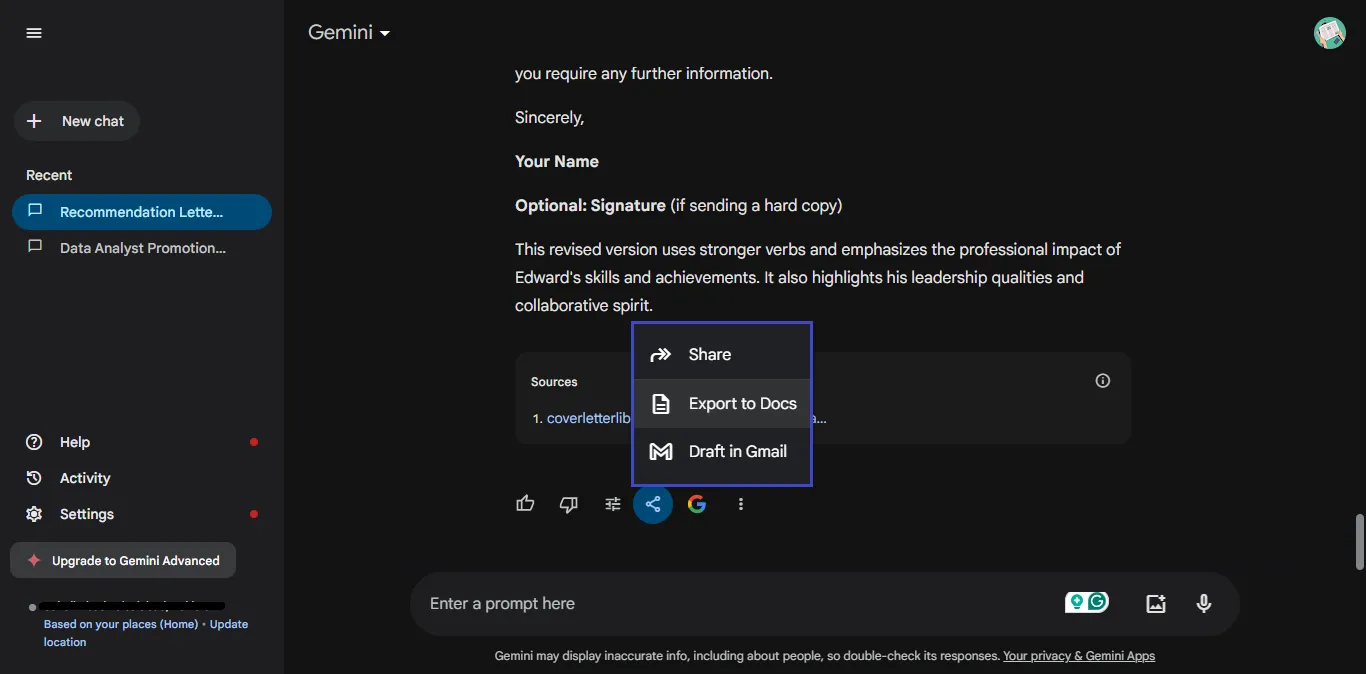Open the Gemini model dropdown
This screenshot has height=674, width=1366.
(348, 31)
